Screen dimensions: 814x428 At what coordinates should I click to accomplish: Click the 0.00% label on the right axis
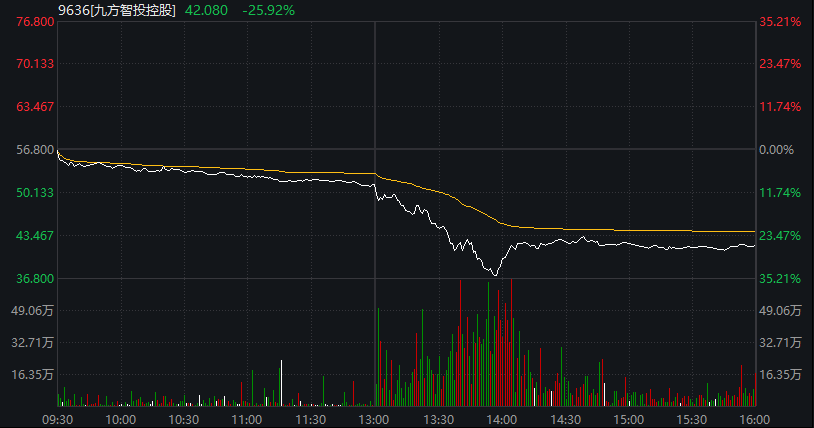(781, 150)
